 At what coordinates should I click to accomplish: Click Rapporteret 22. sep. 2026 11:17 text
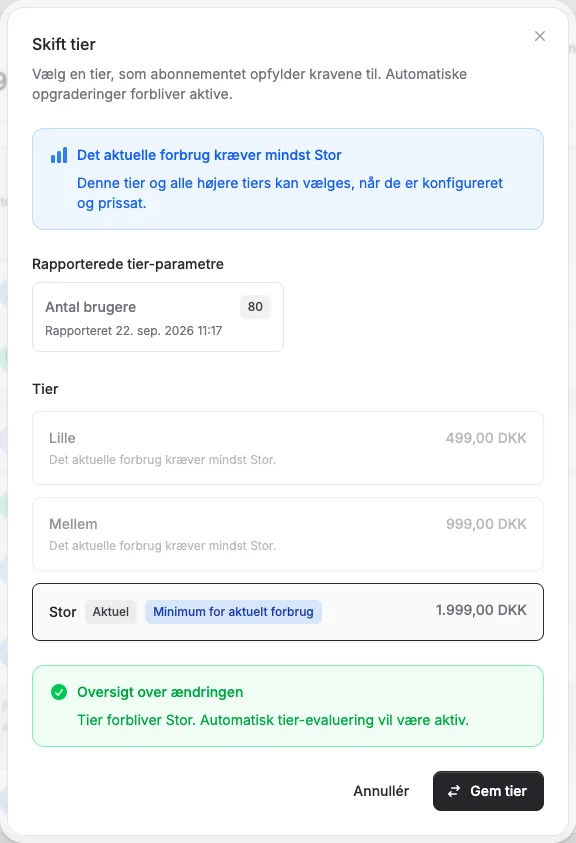click(133, 331)
